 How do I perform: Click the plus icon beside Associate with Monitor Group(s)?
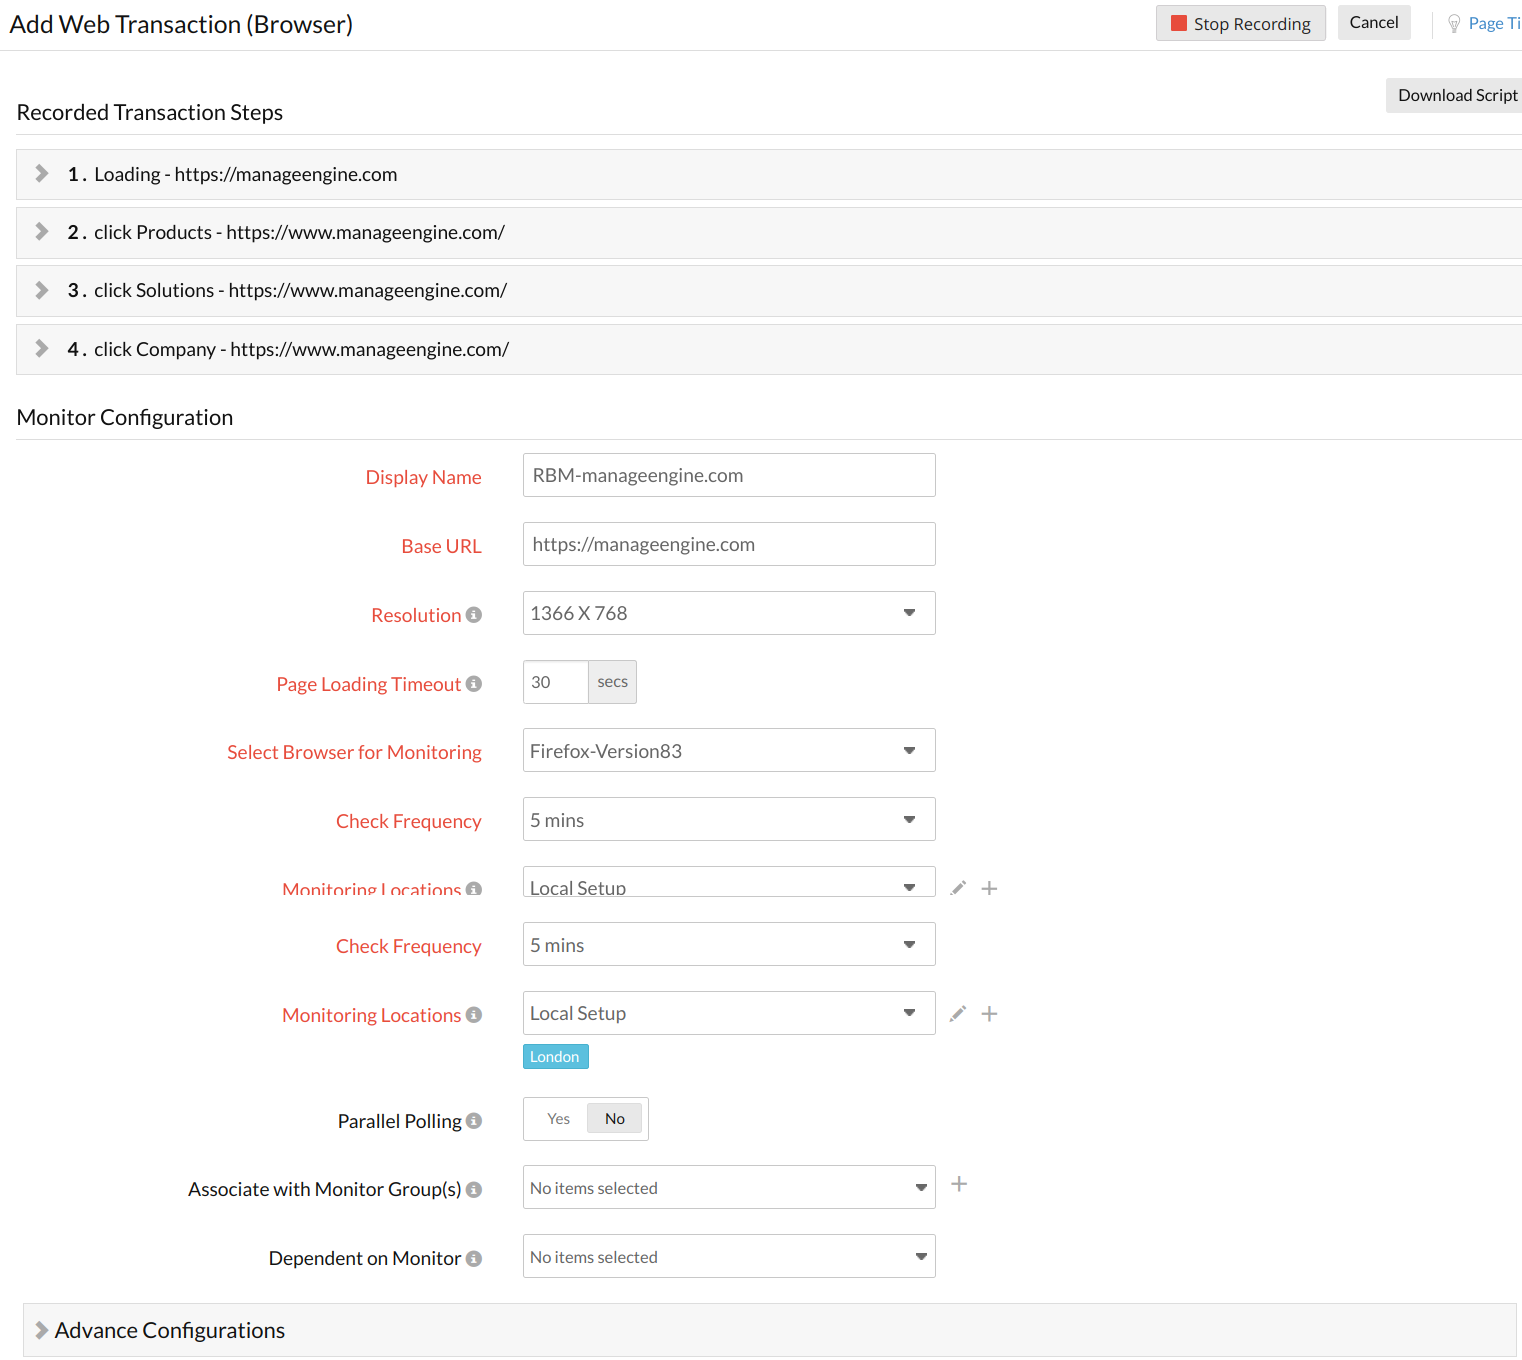click(x=958, y=1184)
